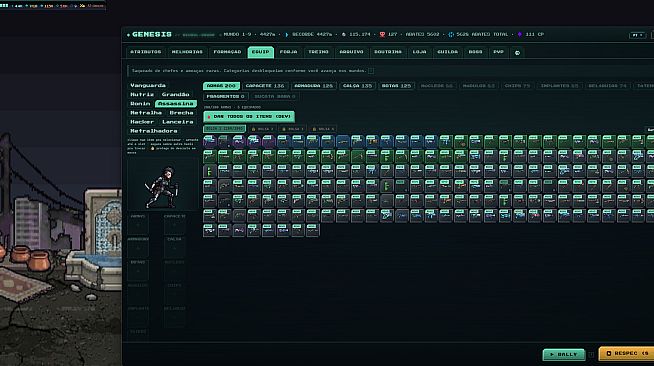Click the empty Armas equipment slot
The image size is (654, 366).
pyautogui.click(x=138, y=226)
